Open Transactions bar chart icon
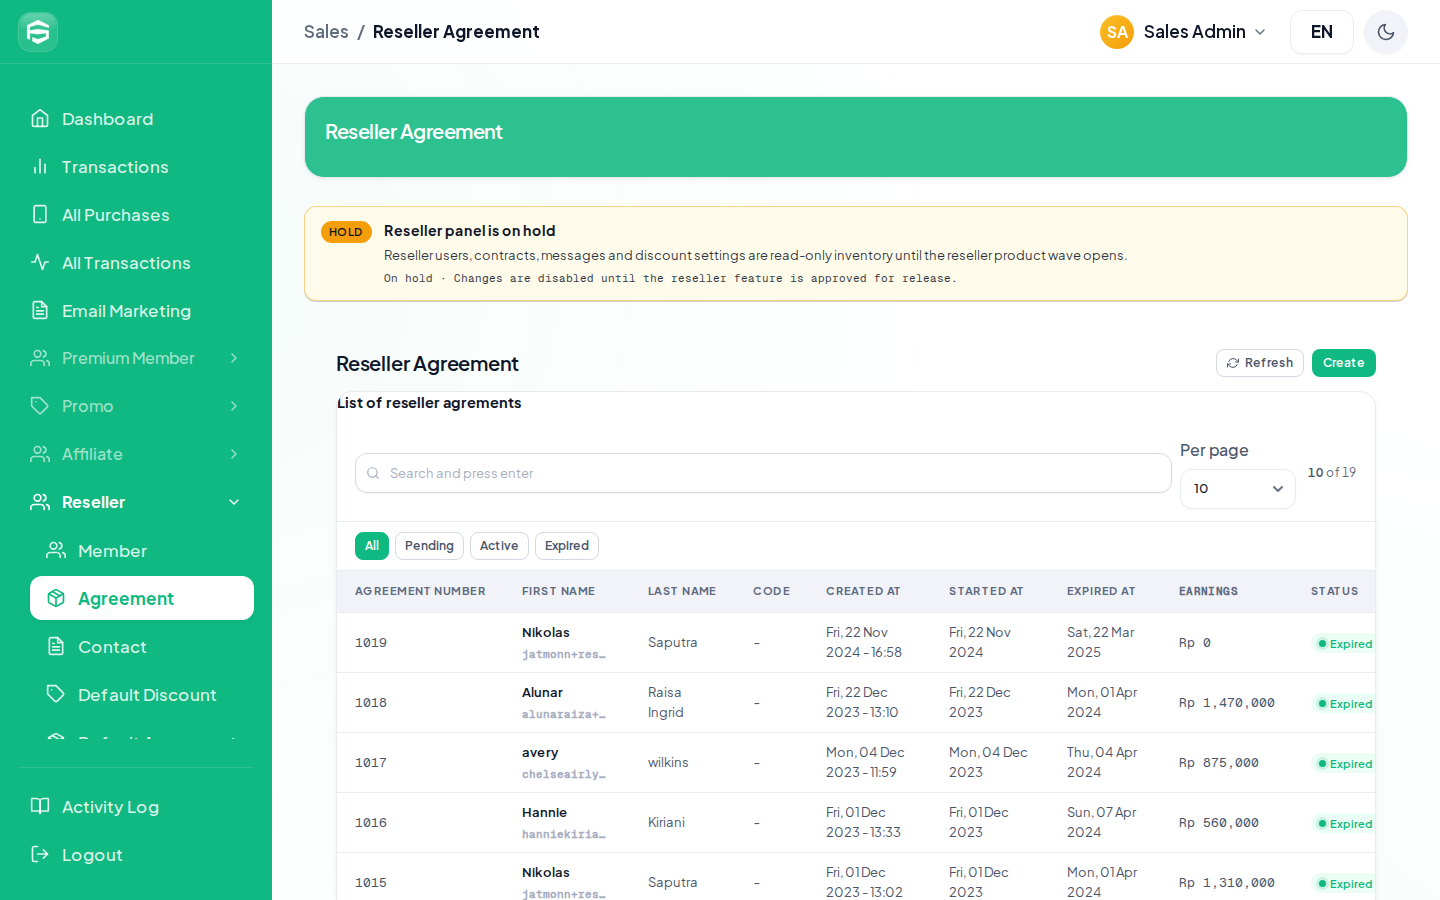Viewport: 1440px width, 900px height. 40,166
